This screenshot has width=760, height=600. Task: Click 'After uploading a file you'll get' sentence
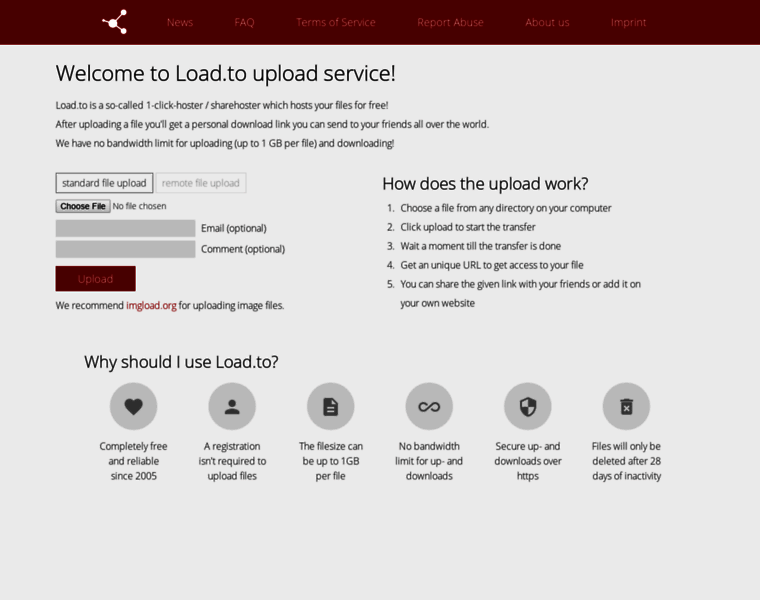pos(272,125)
